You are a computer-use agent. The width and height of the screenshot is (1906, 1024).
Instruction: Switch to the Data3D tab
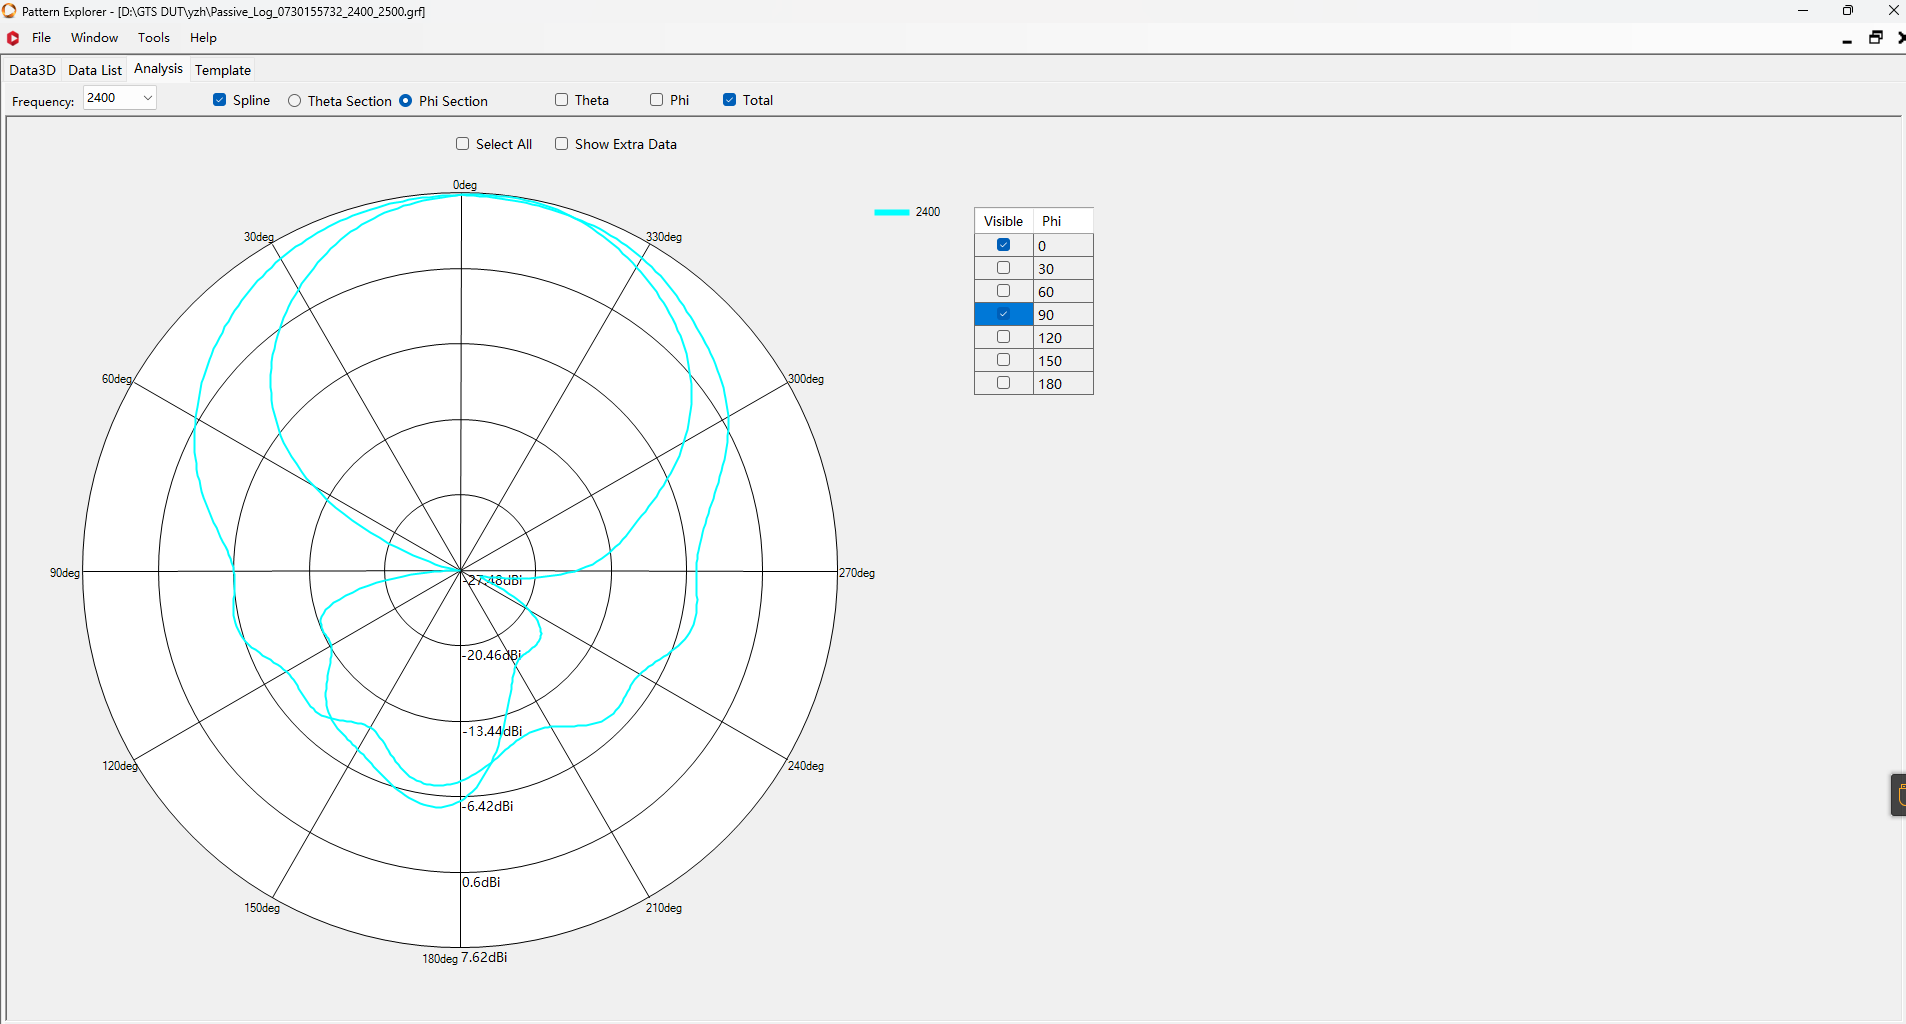[32, 70]
